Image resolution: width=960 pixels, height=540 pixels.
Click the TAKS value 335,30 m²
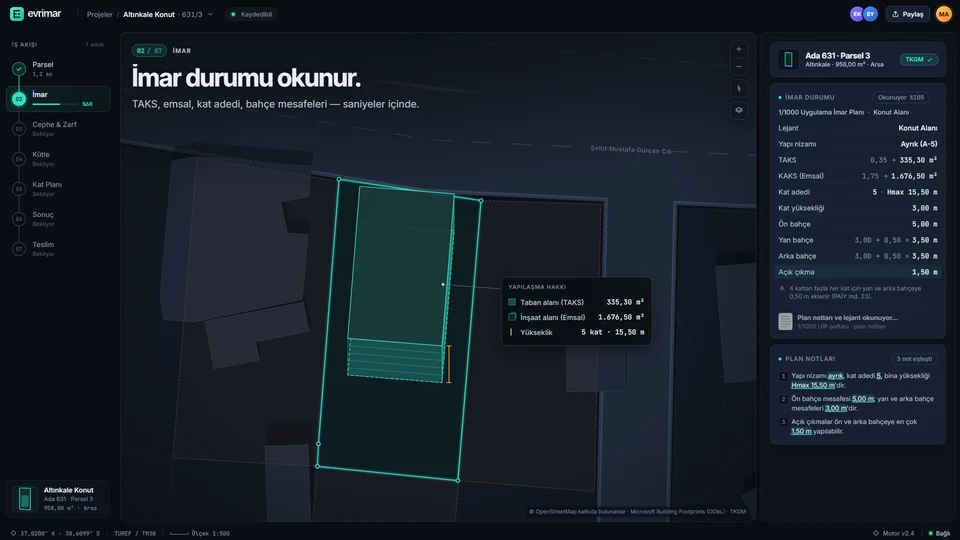(918, 160)
